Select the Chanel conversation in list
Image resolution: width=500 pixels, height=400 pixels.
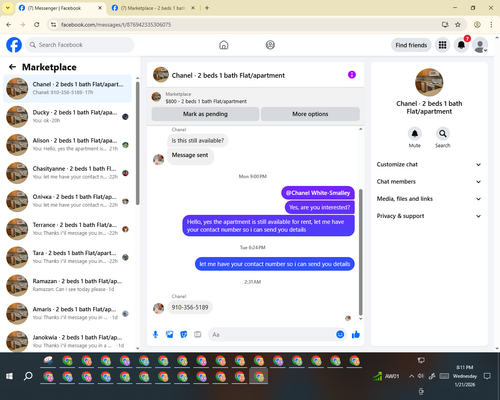(67, 88)
